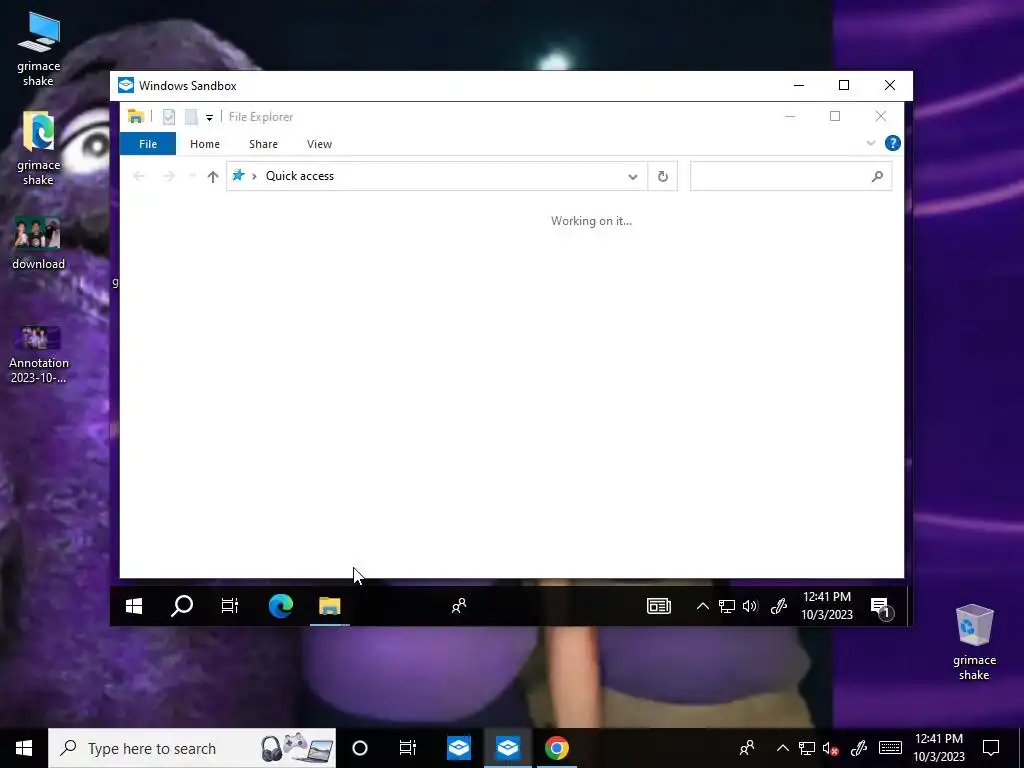
Task: Select the grimace shake computer desktop icon
Action: point(39,50)
